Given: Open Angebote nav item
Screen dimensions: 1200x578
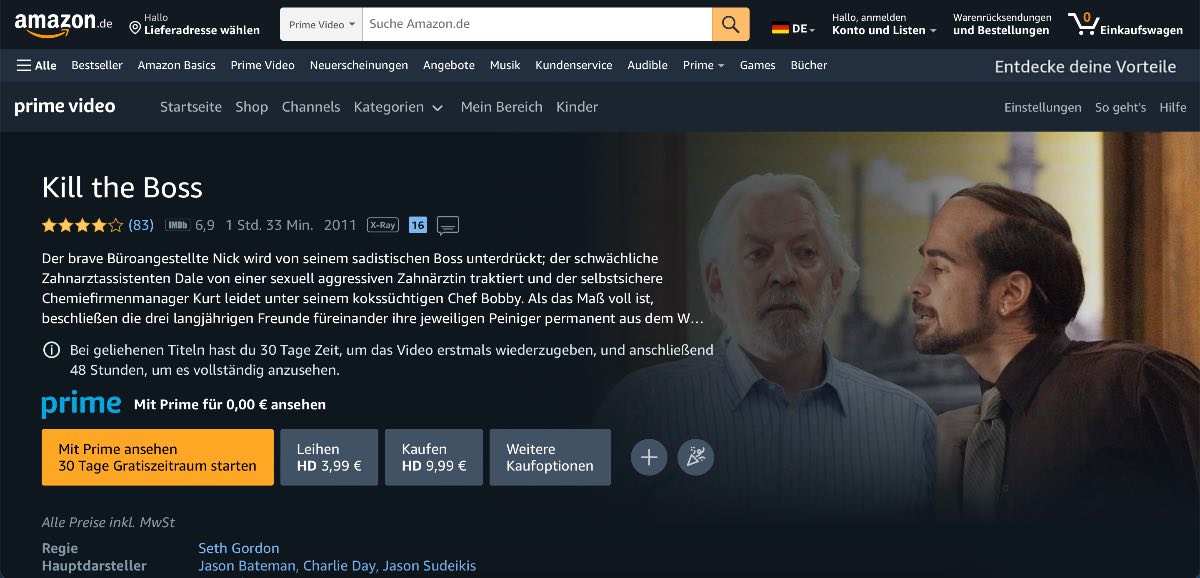Looking at the screenshot, I should click(449, 65).
